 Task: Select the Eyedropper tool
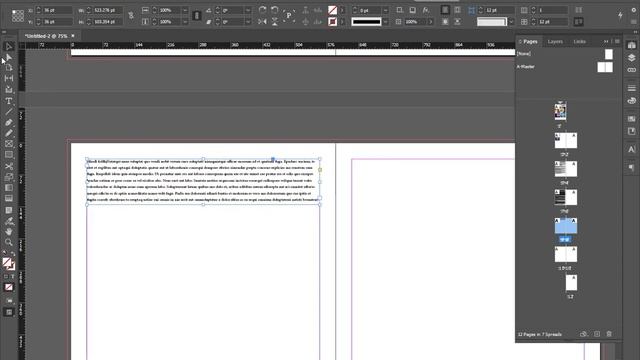9,221
